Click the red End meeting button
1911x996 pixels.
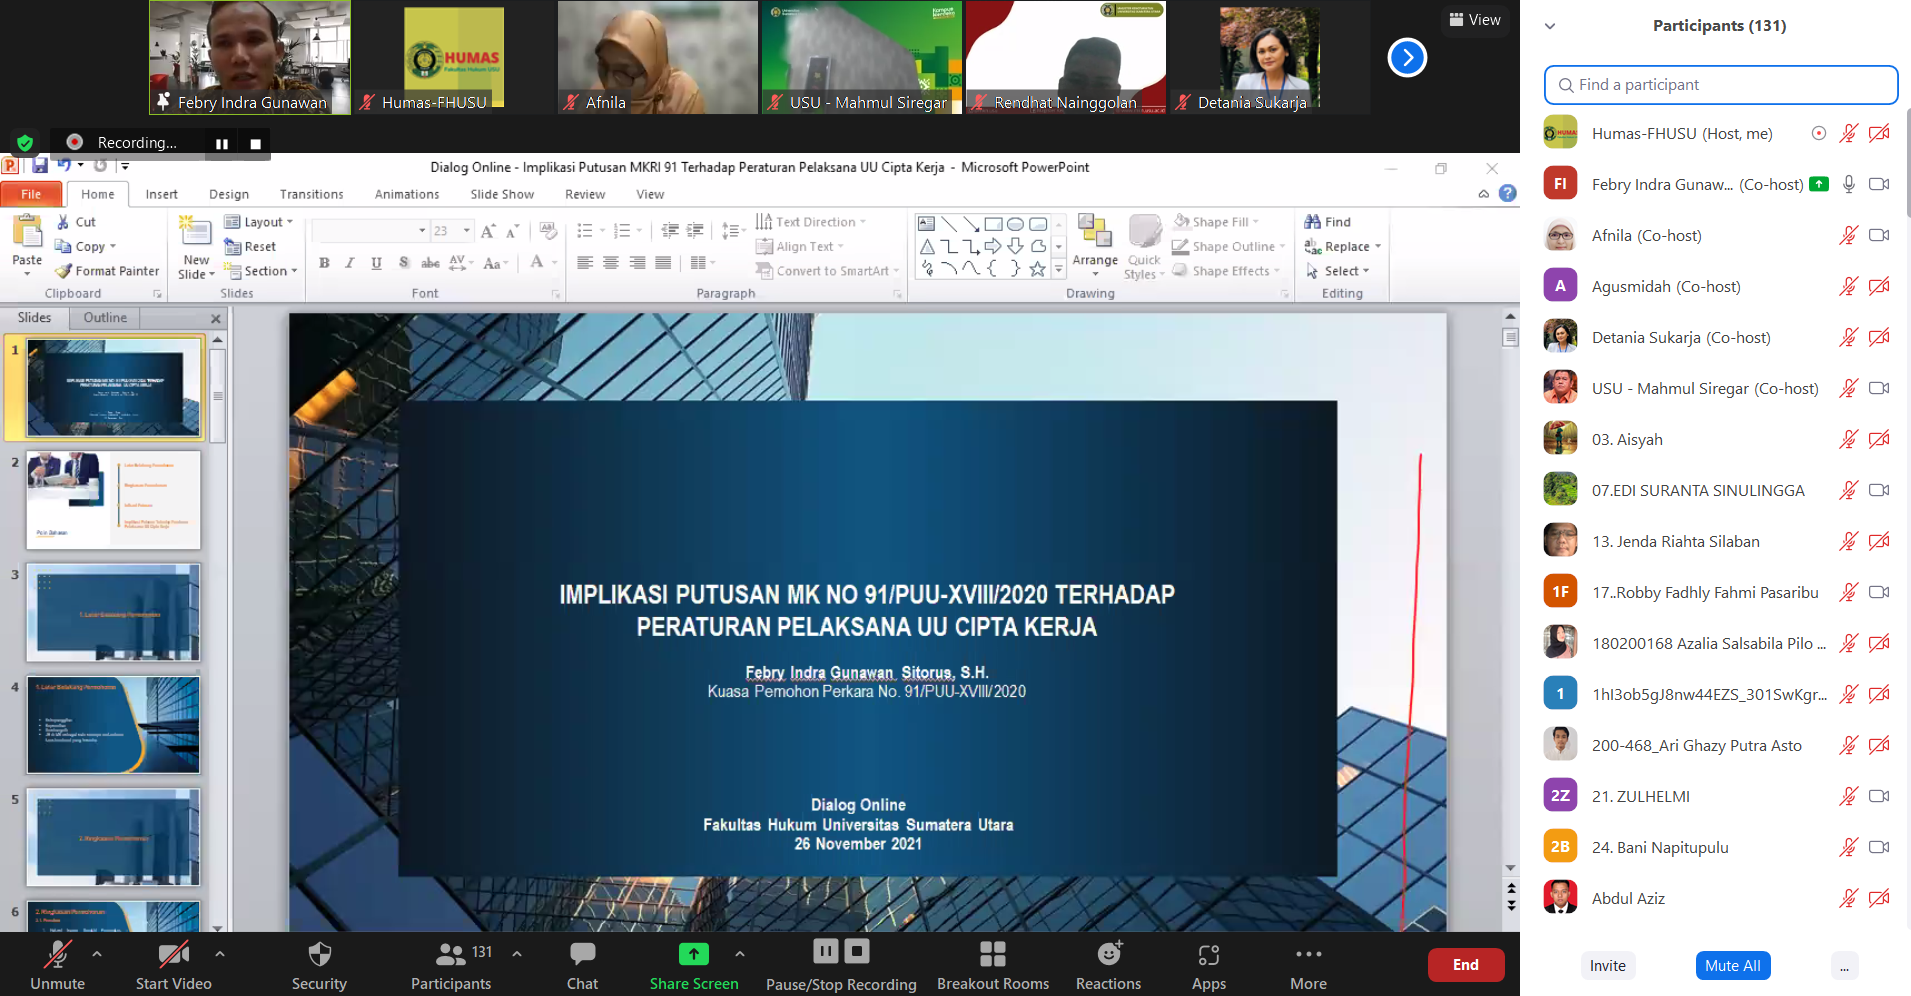(x=1466, y=965)
